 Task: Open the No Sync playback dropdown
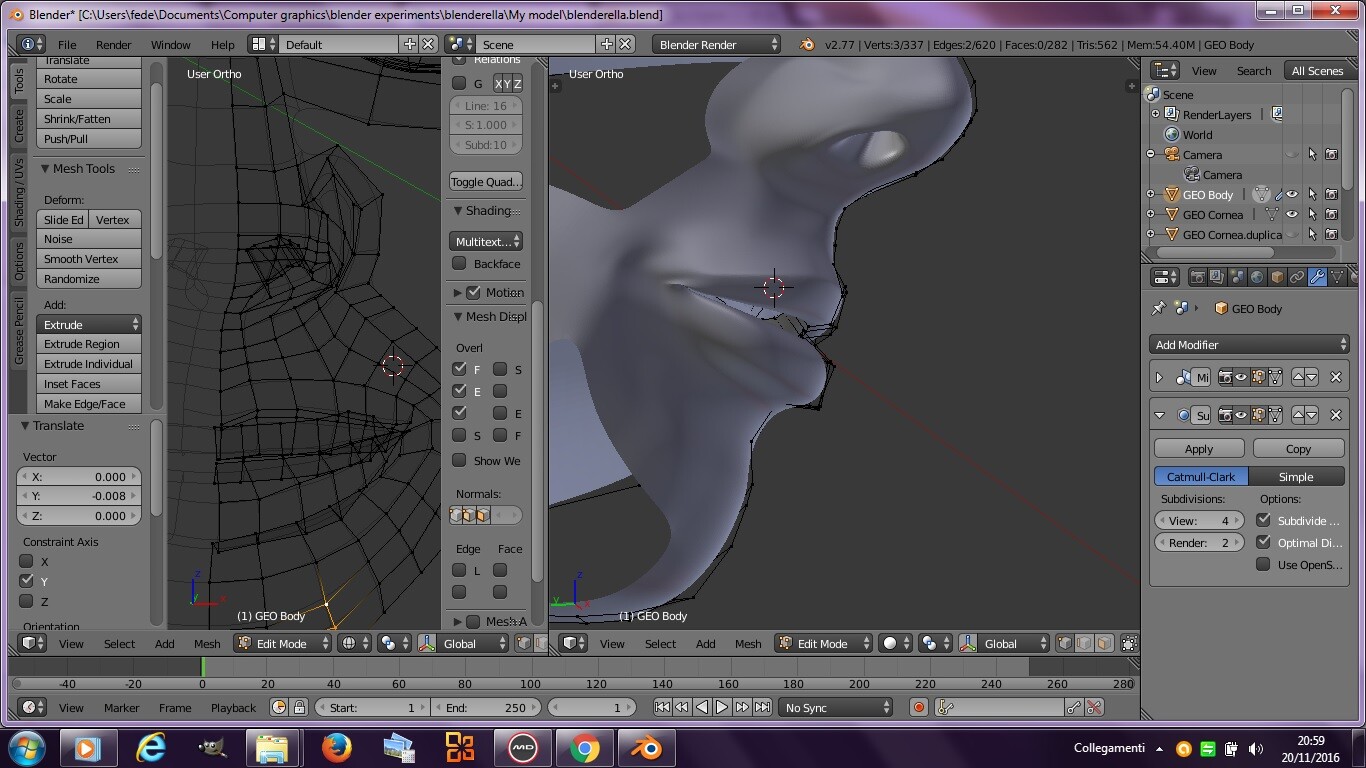pos(836,707)
